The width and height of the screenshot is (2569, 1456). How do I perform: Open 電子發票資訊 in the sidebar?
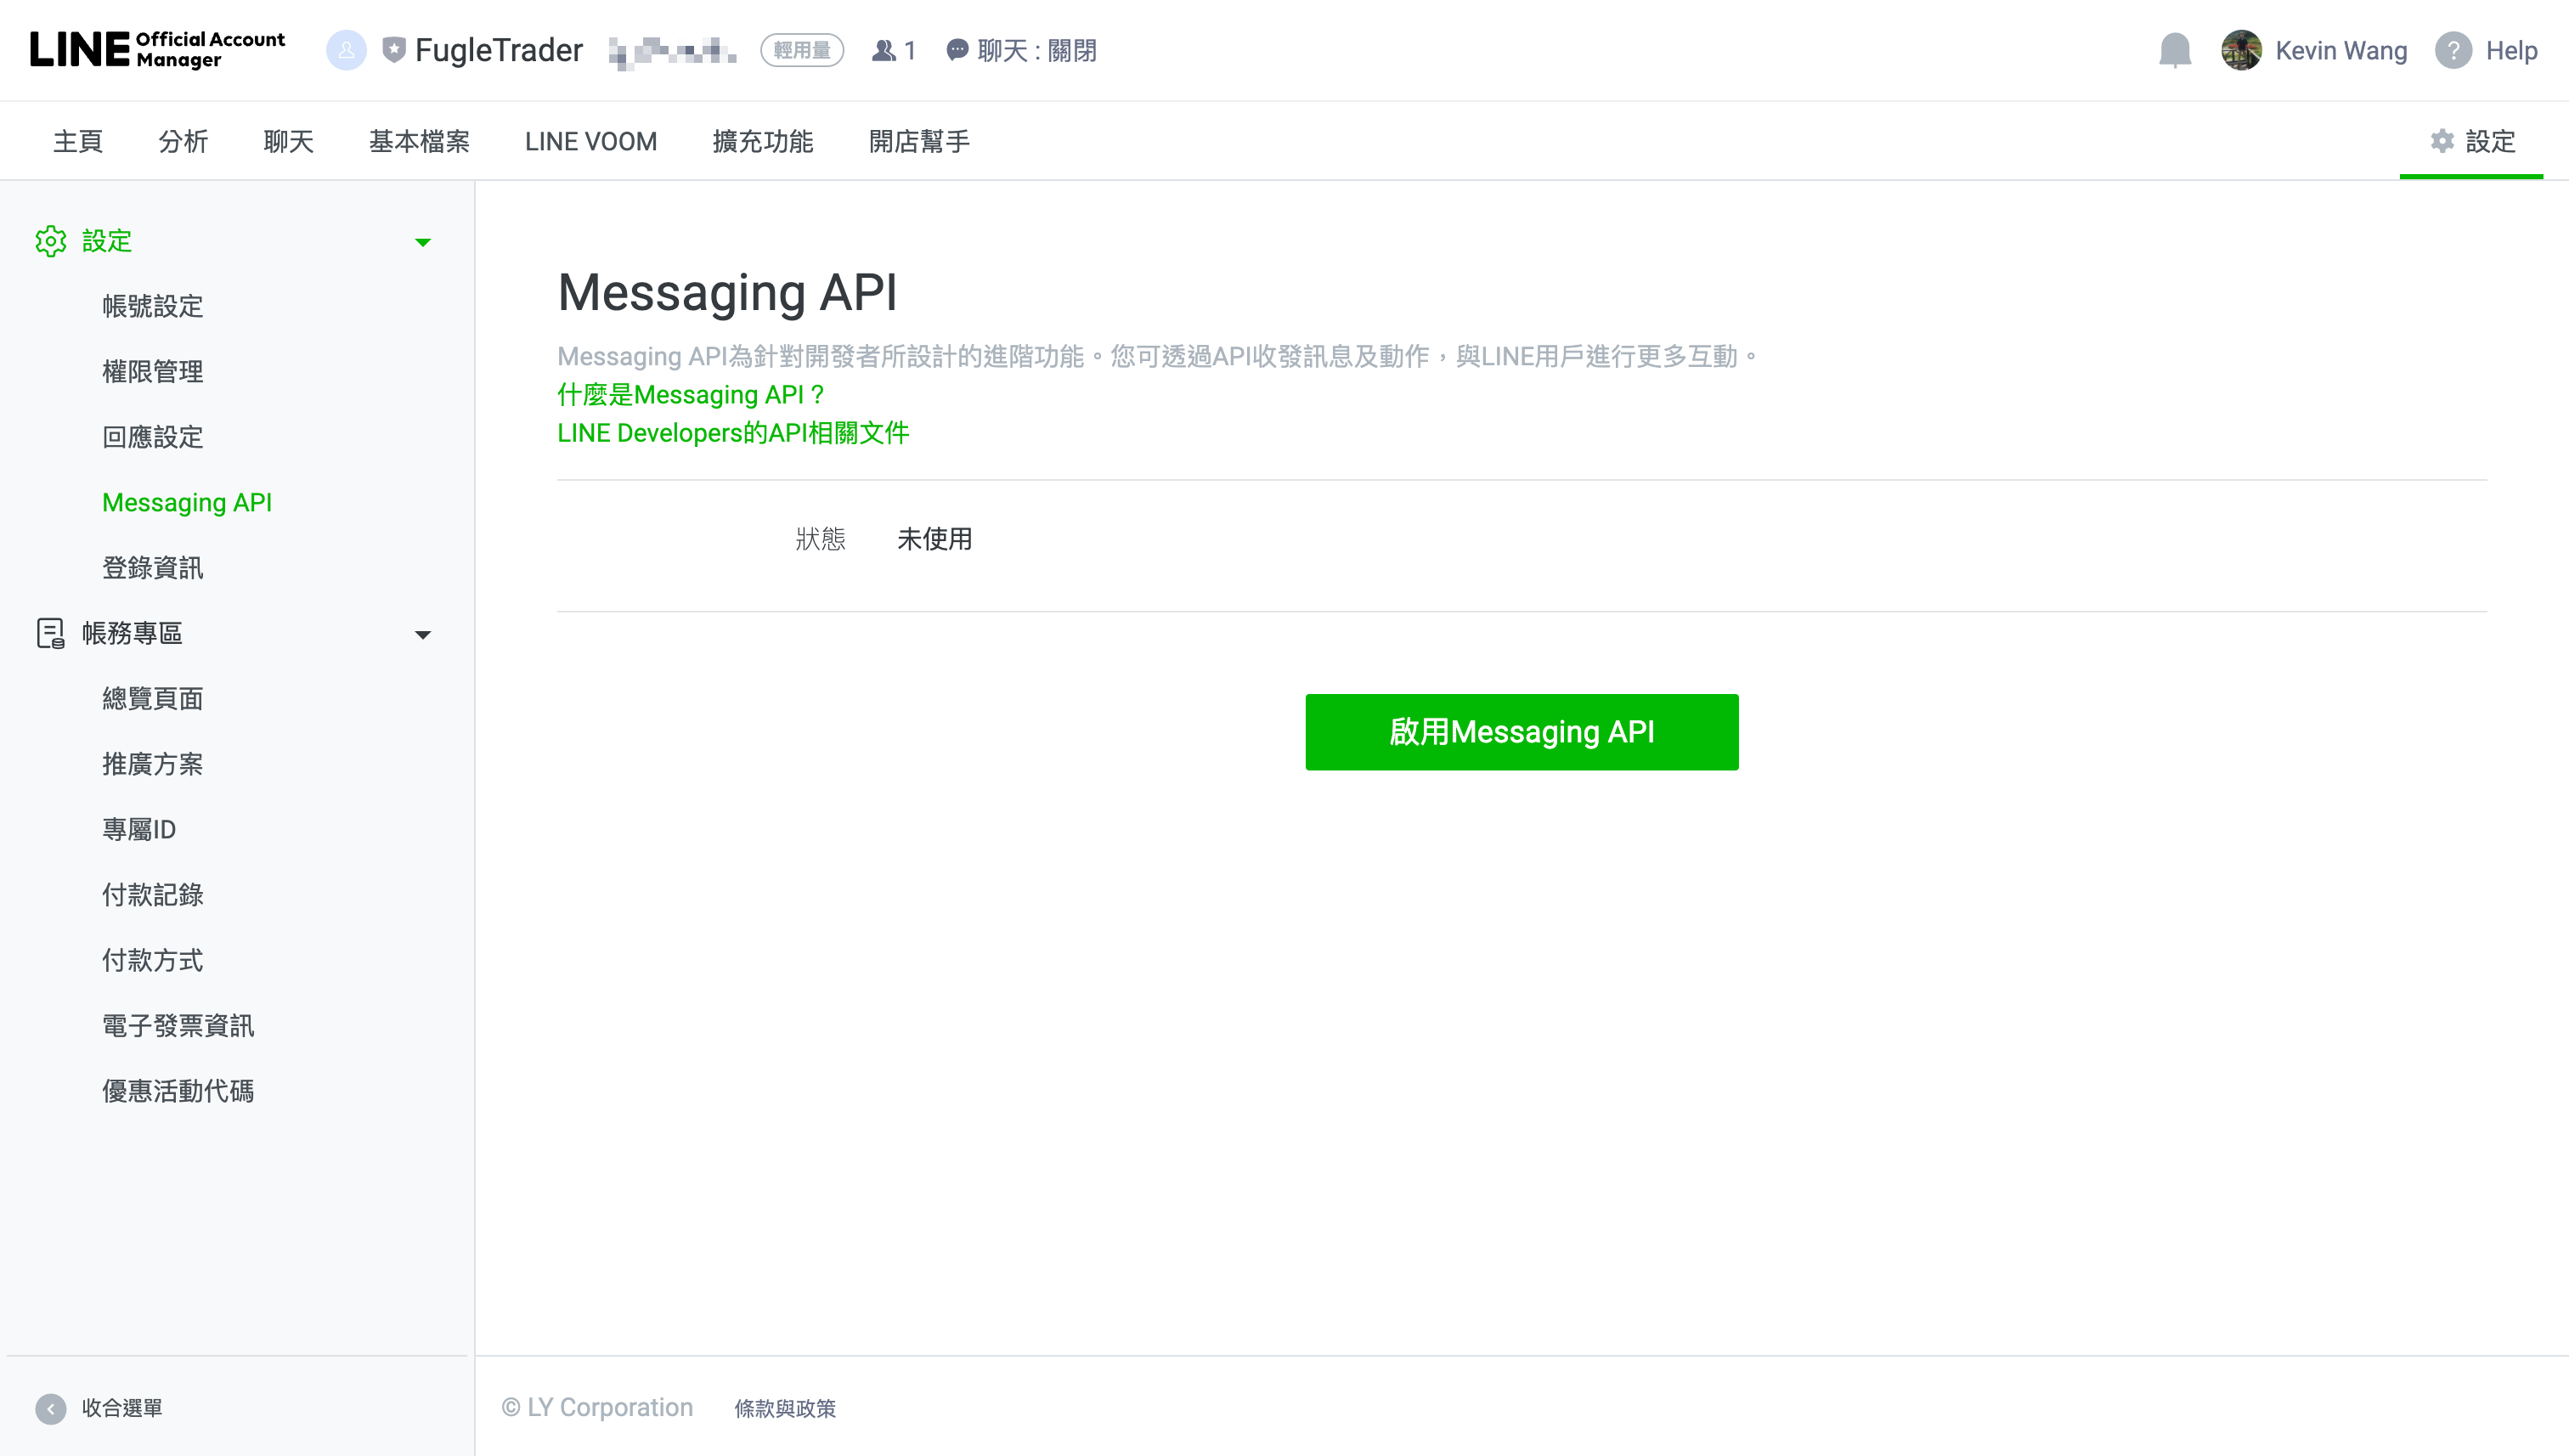pyautogui.click(x=178, y=1026)
